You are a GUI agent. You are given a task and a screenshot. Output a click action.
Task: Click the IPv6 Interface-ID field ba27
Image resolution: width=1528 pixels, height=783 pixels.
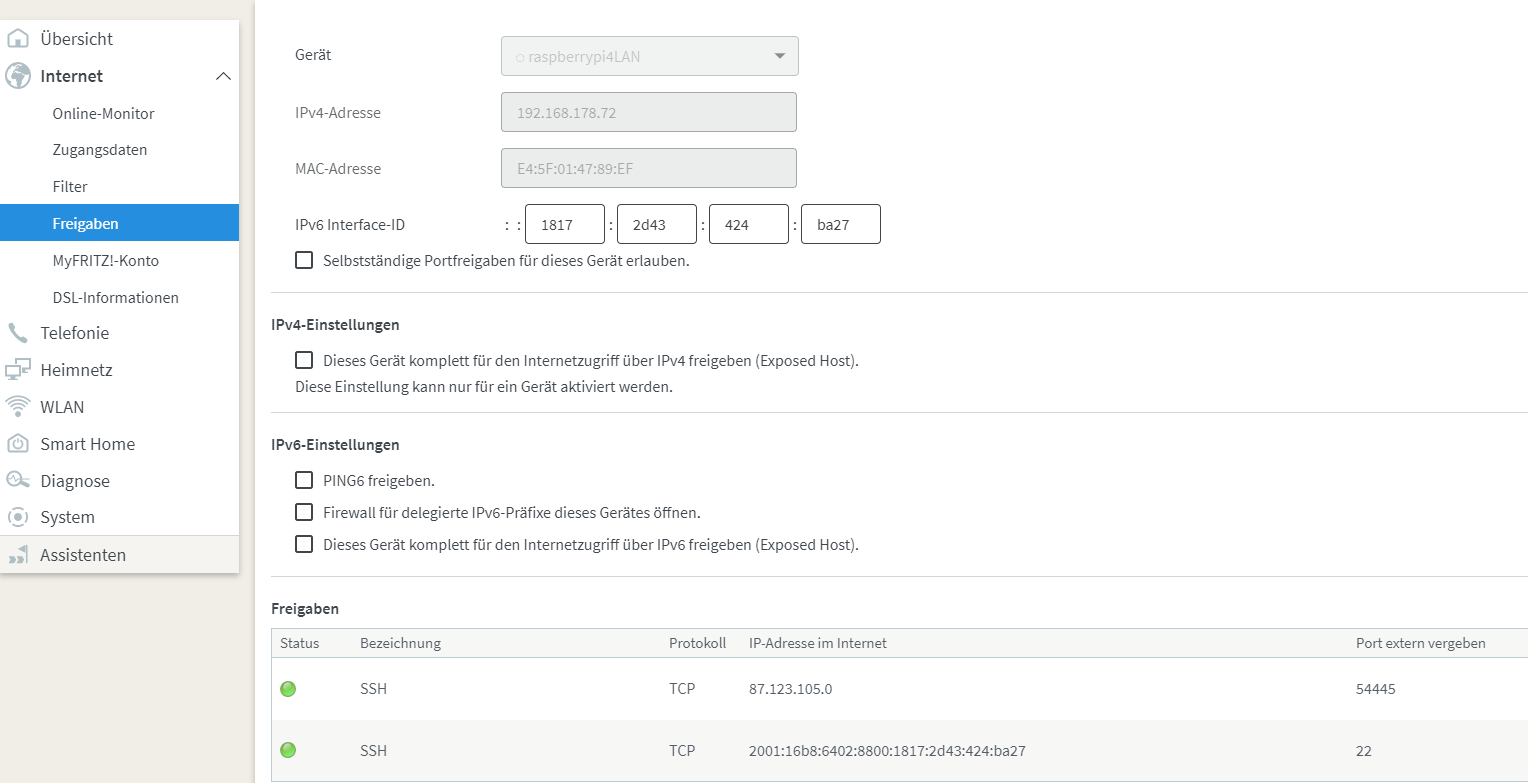click(840, 225)
